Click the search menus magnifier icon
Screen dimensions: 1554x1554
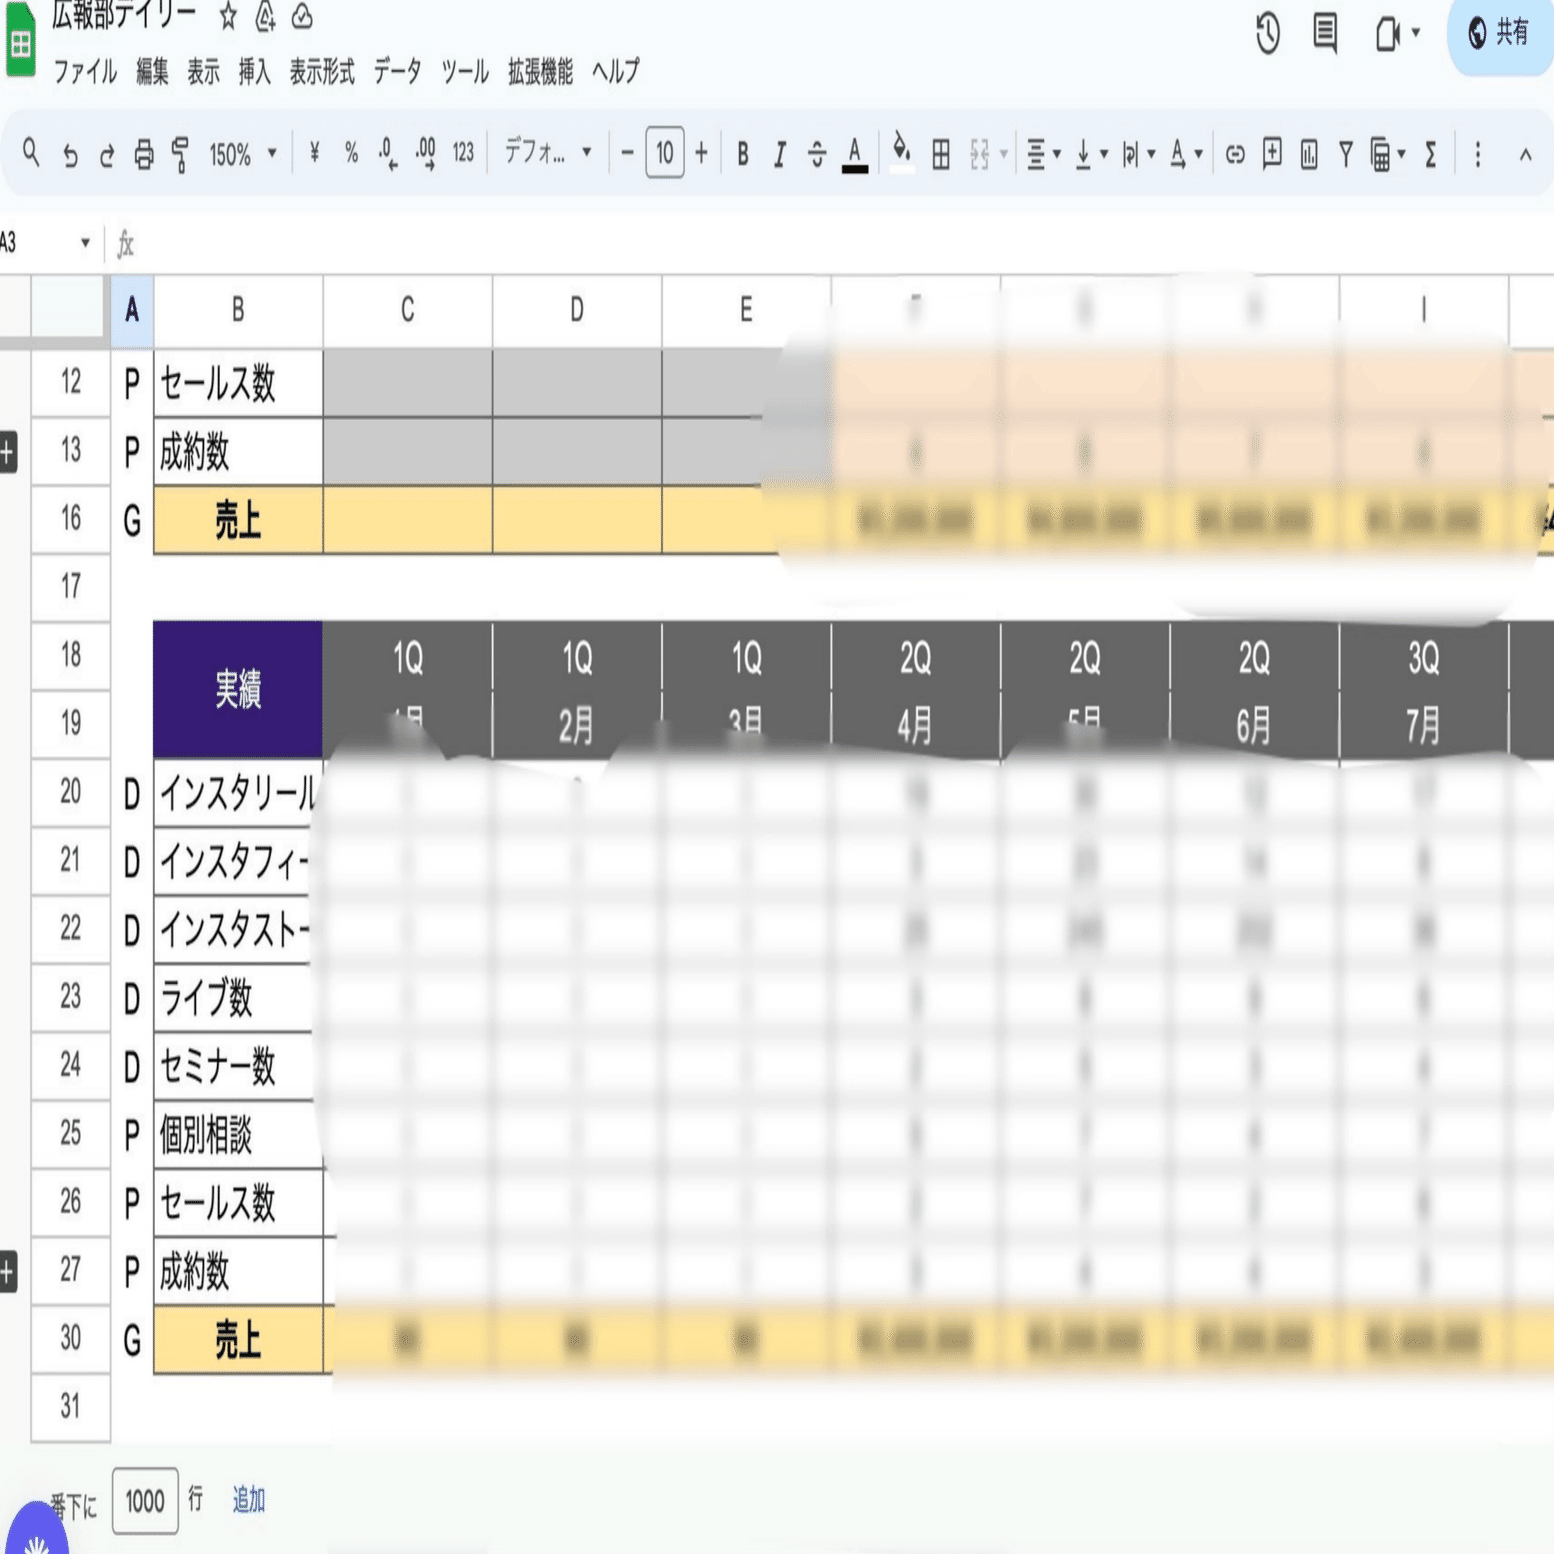pos(31,153)
